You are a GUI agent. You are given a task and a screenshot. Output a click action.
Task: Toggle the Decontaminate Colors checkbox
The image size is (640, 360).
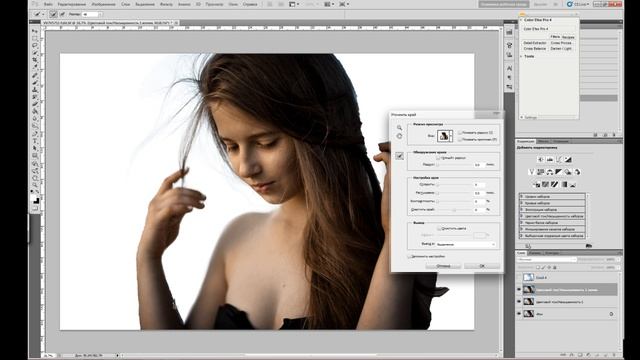pyautogui.click(x=438, y=229)
